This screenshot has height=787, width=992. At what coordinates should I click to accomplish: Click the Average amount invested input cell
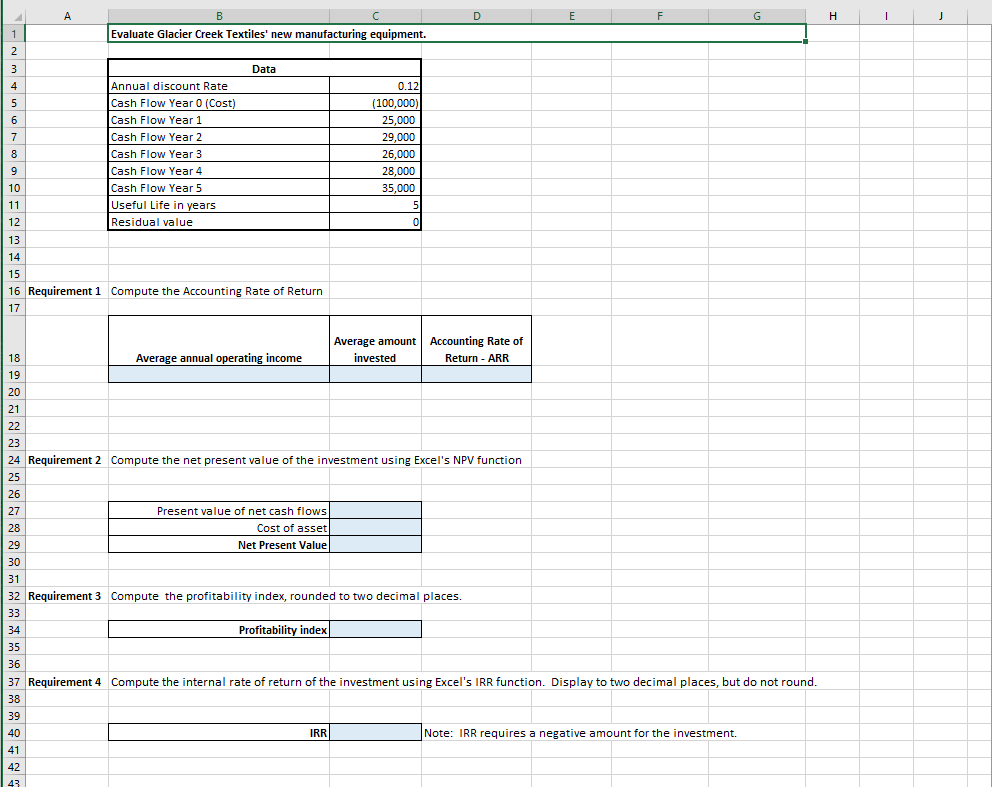point(375,373)
